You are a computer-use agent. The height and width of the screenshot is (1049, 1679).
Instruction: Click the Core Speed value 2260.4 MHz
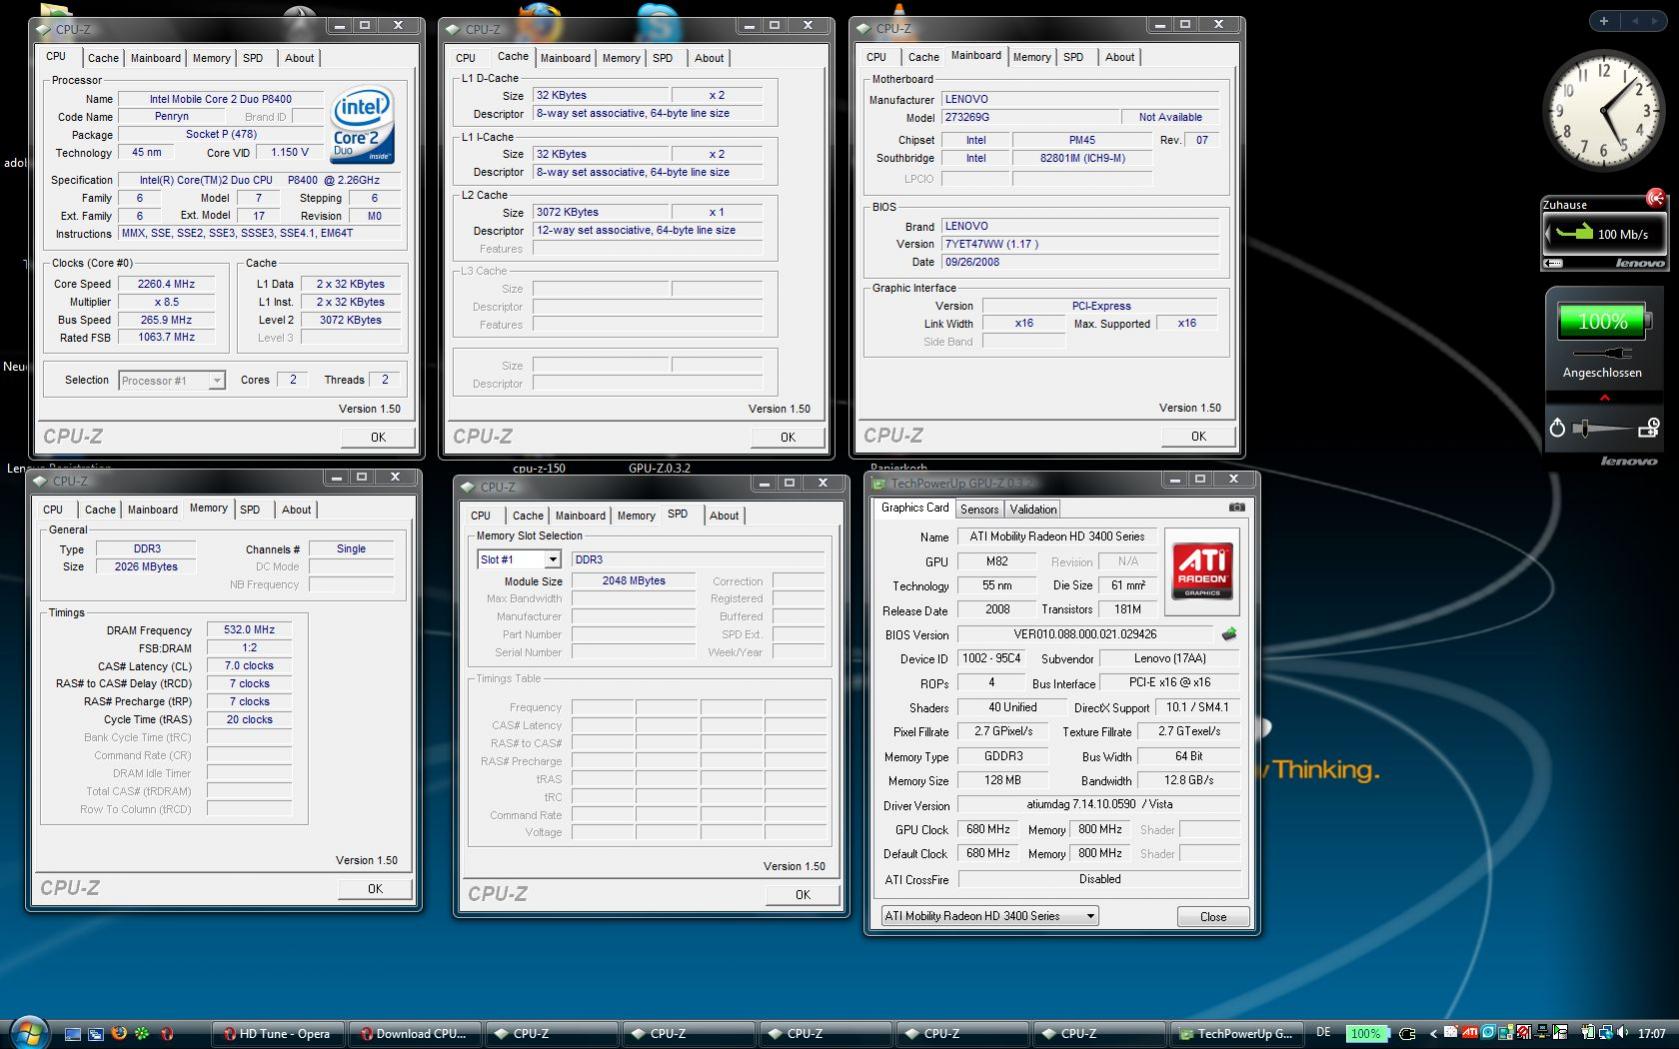click(166, 284)
